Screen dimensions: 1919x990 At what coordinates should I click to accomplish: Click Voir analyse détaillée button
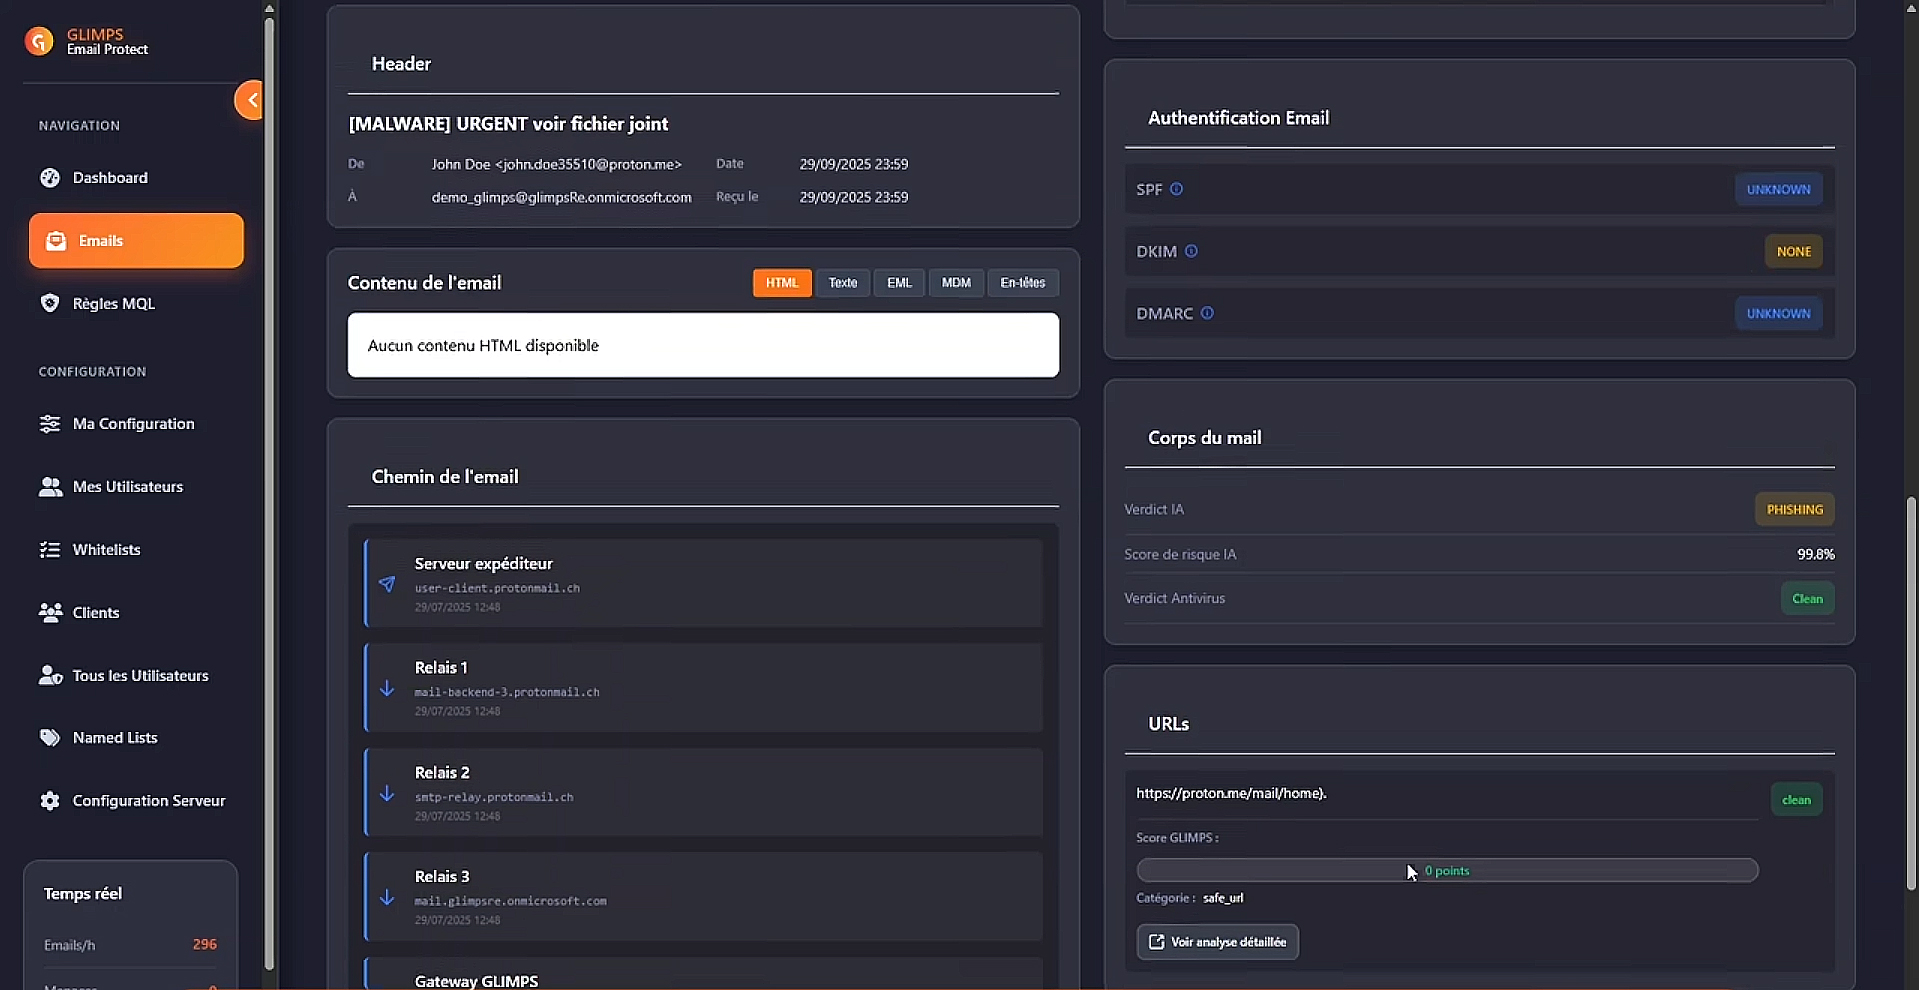pos(1217,942)
